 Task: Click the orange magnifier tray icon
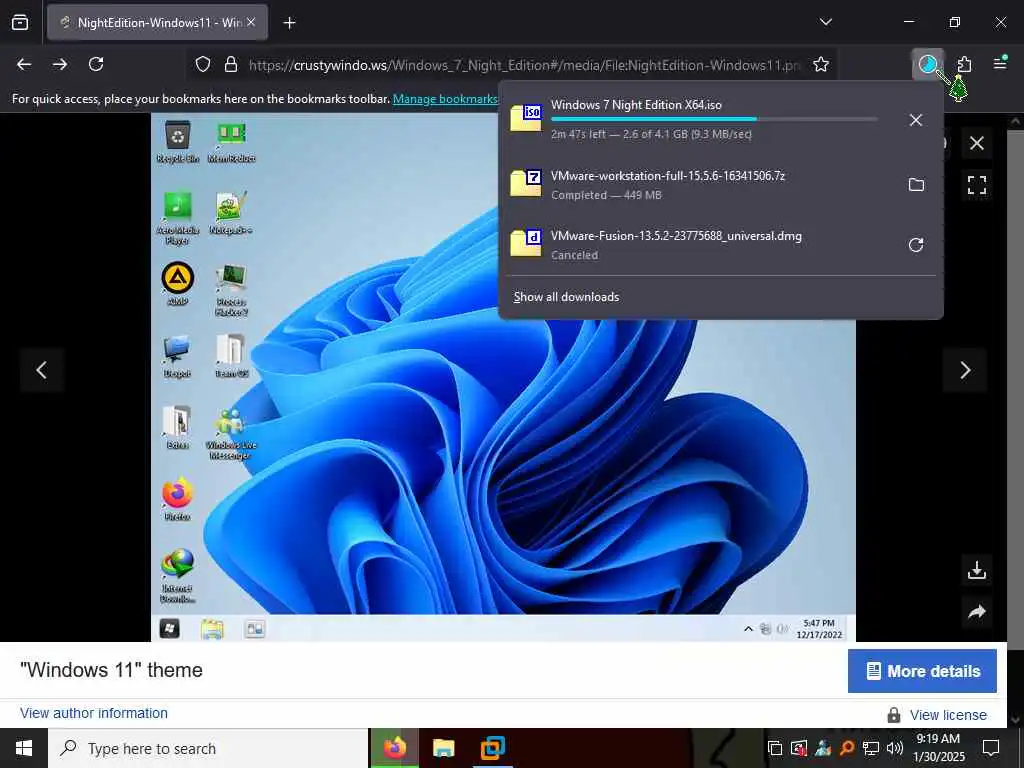click(x=846, y=748)
